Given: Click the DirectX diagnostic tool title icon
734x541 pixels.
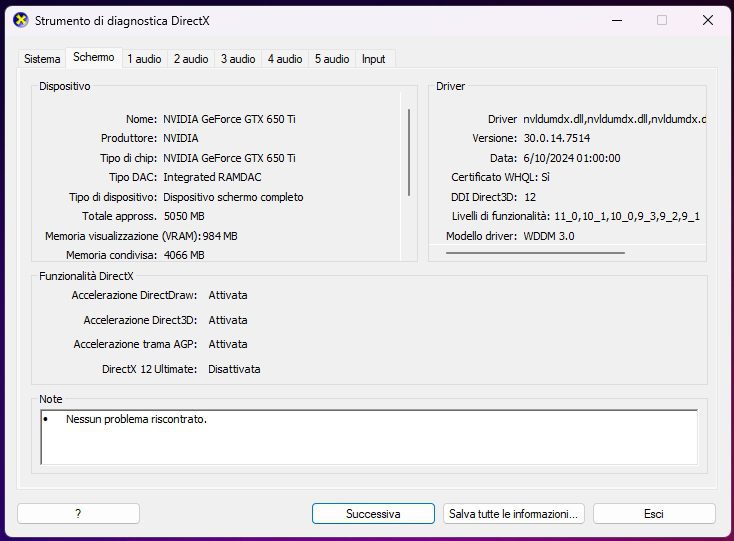Looking at the screenshot, I should [x=21, y=21].
